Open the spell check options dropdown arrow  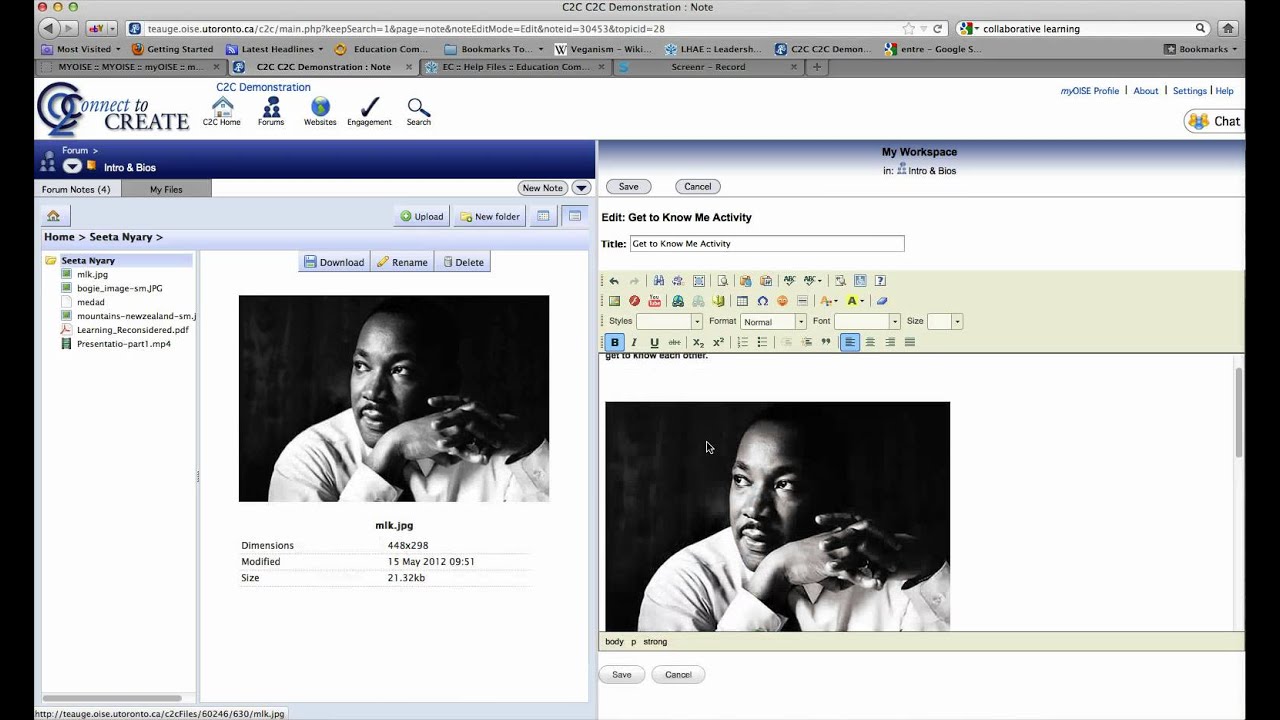coord(820,281)
